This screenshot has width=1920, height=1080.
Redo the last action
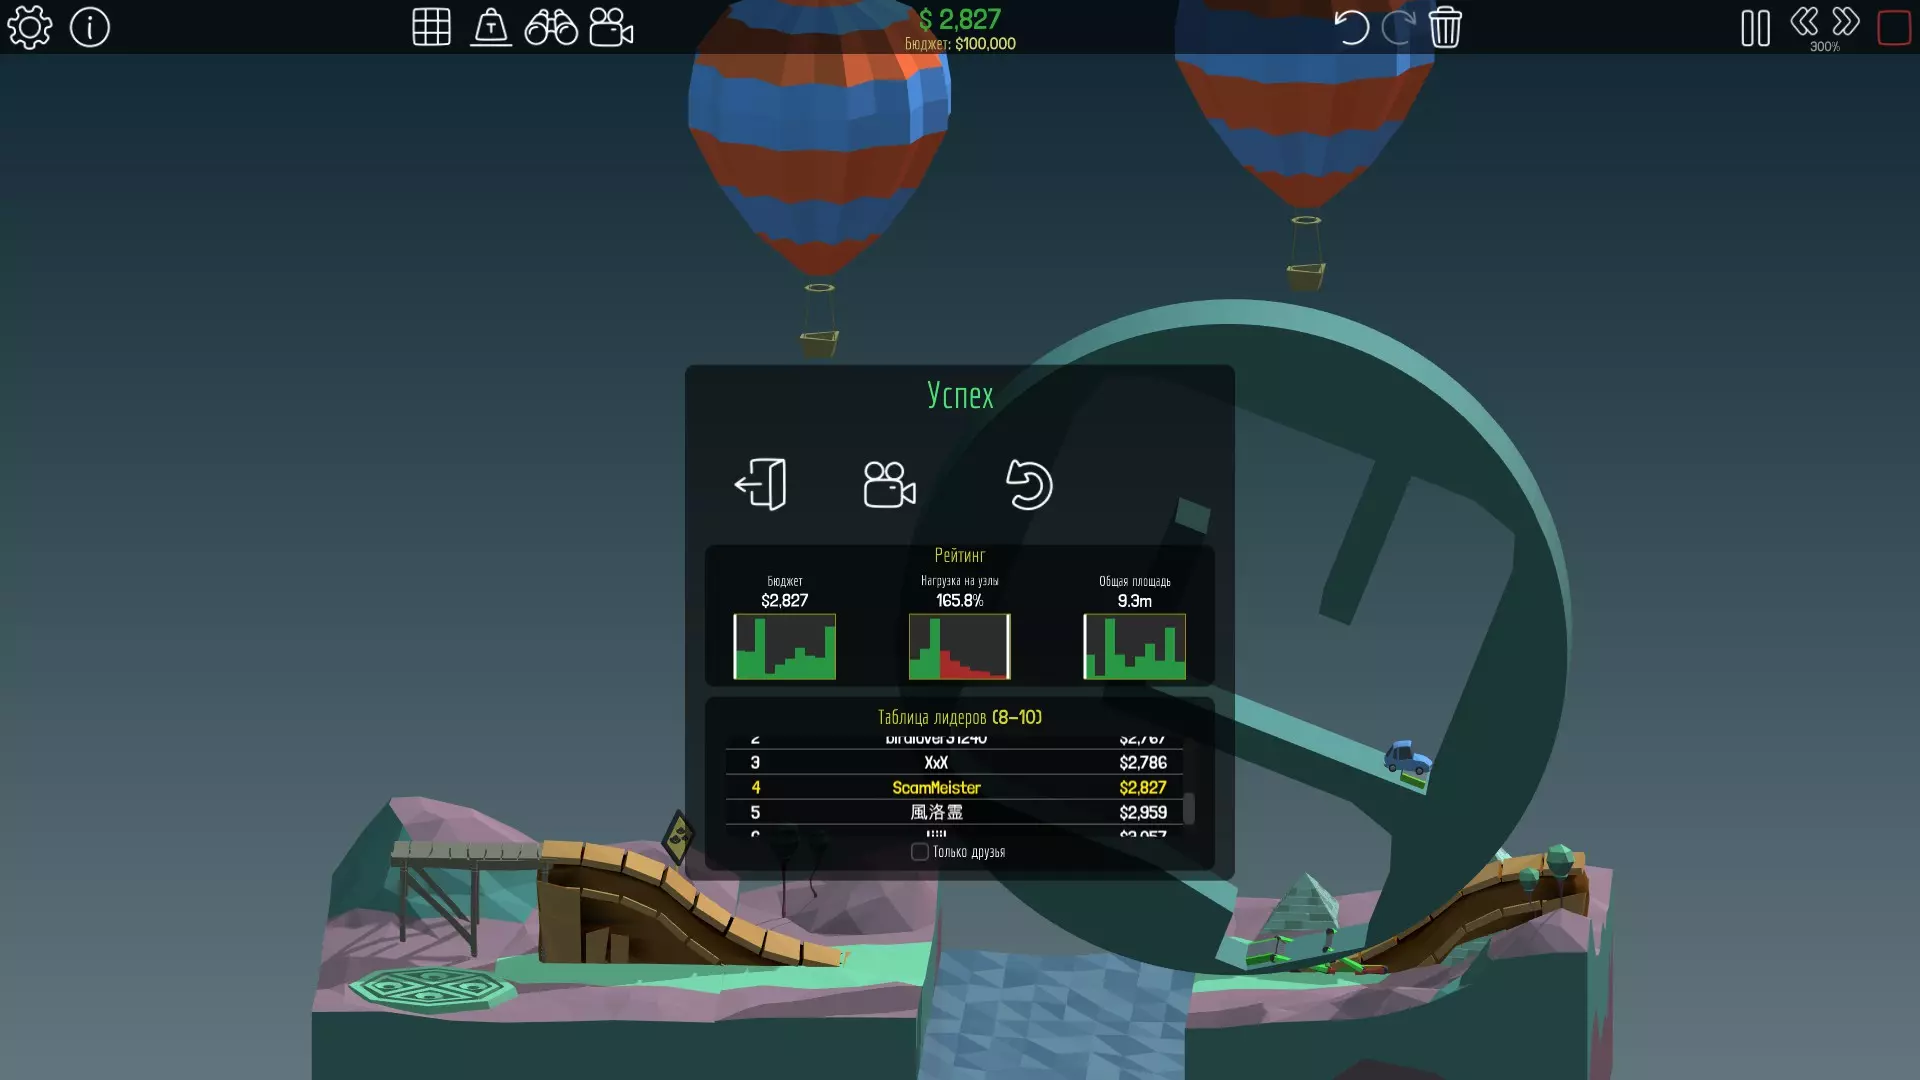point(1398,27)
